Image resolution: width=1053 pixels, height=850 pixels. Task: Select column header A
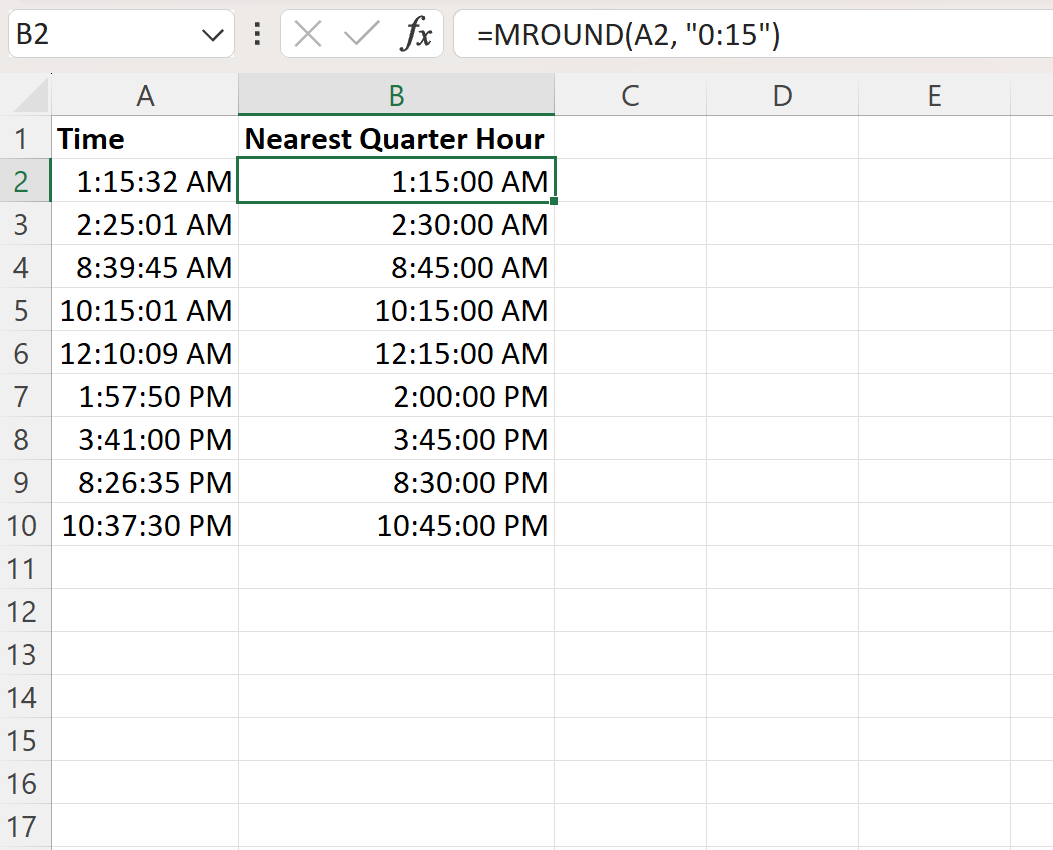tap(145, 95)
